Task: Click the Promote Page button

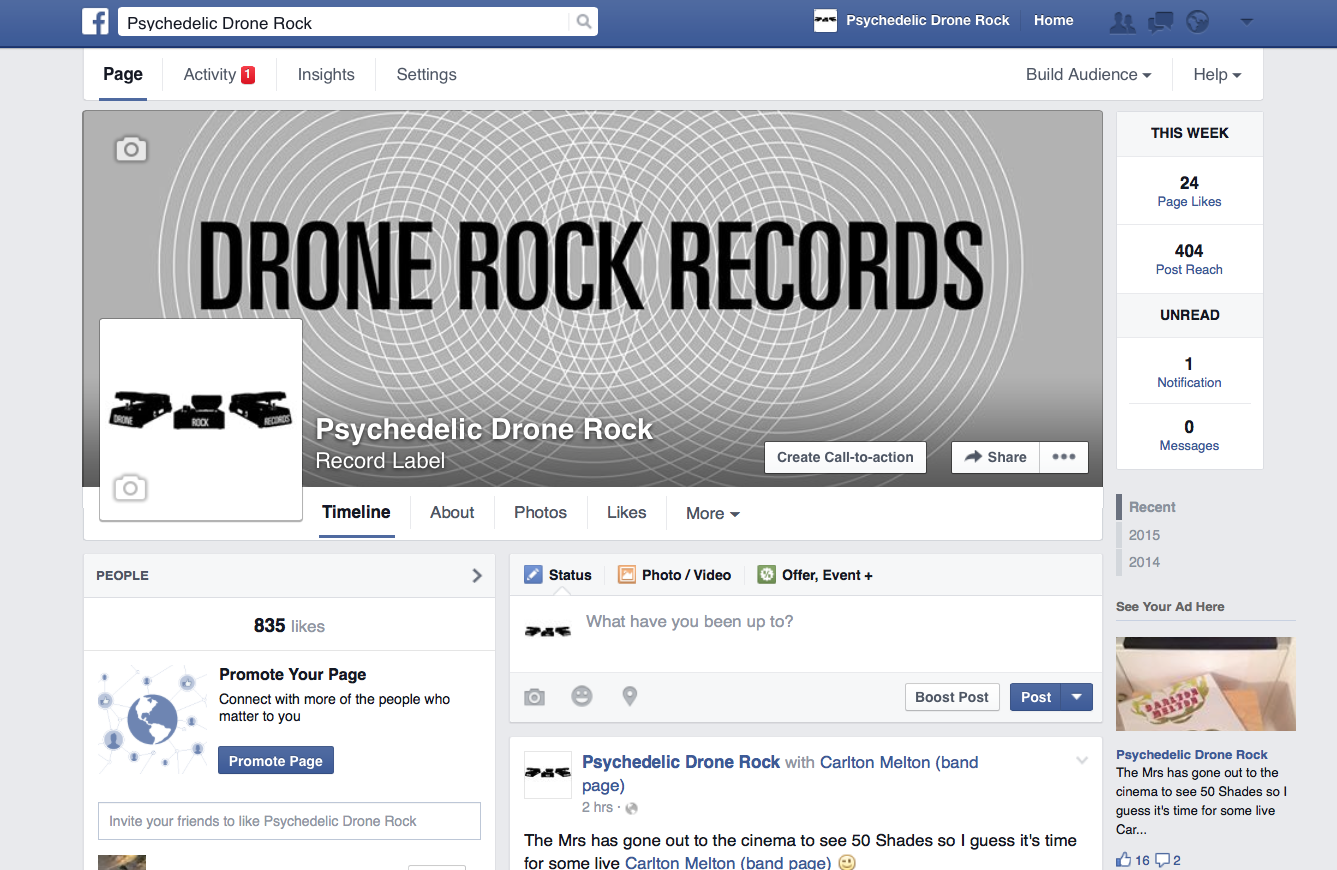Action: (x=276, y=760)
